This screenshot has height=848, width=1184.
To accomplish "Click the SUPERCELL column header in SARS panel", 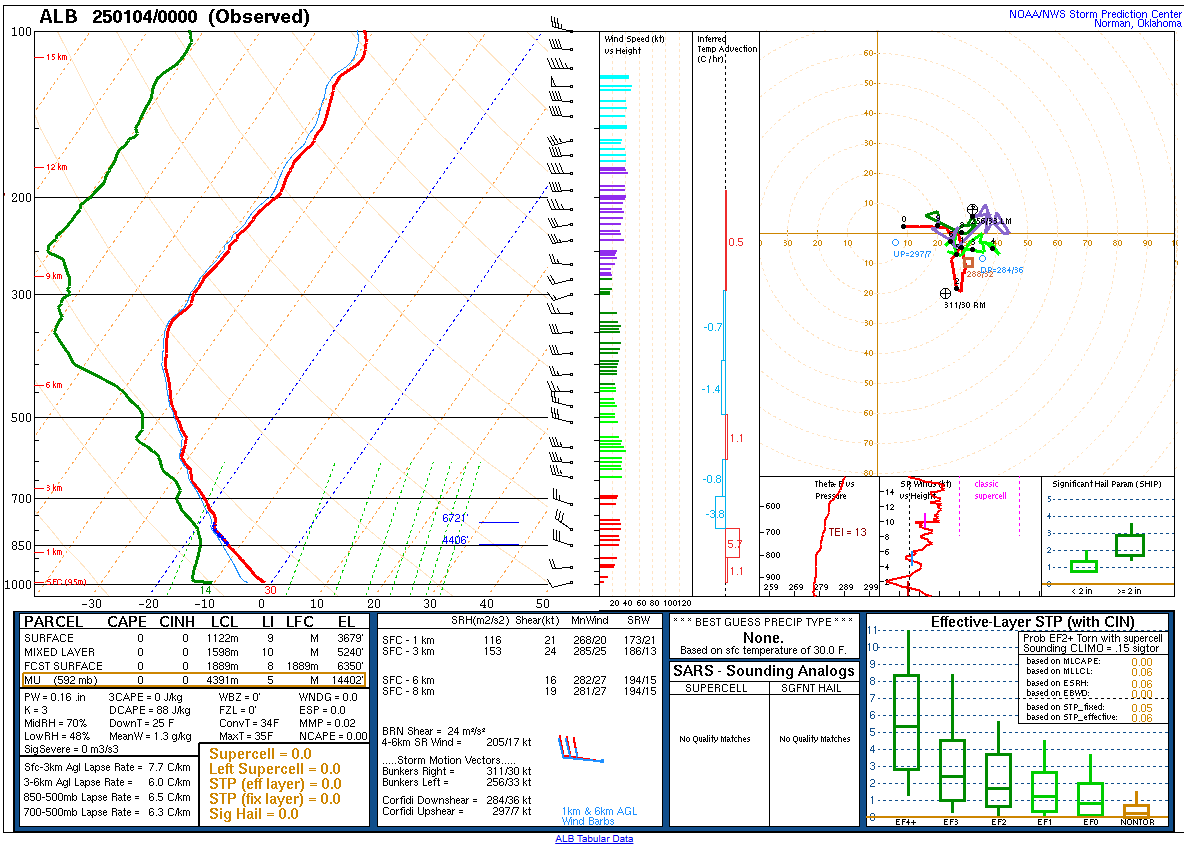I will pos(716,689).
